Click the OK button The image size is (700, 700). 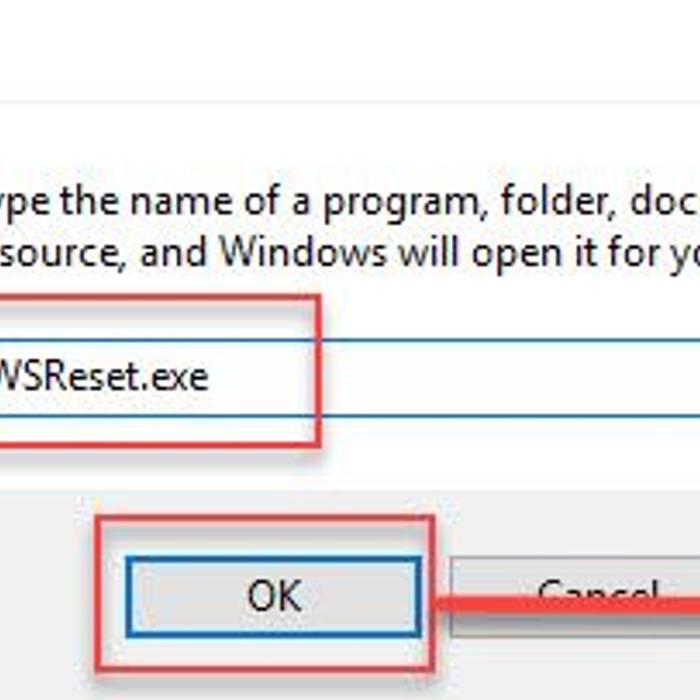[273, 596]
